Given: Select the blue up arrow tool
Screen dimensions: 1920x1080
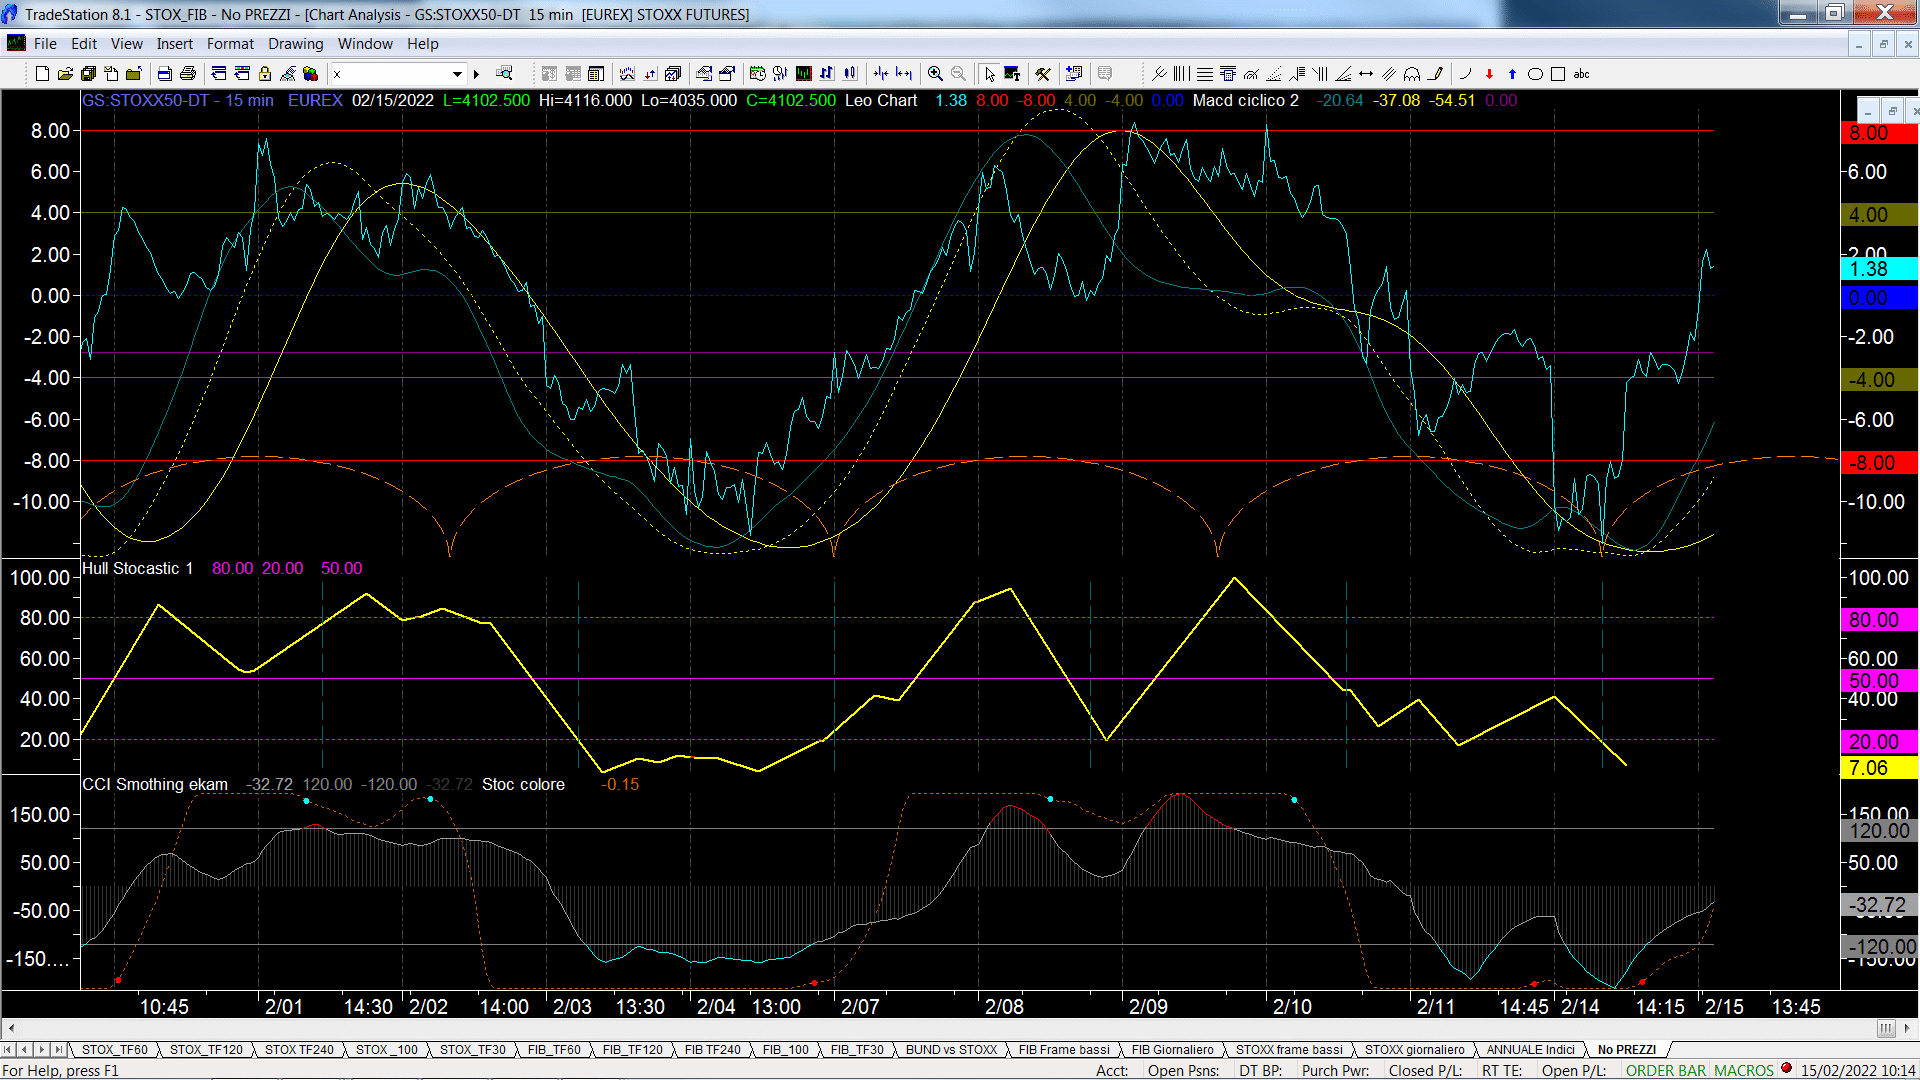Looking at the screenshot, I should click(1512, 74).
